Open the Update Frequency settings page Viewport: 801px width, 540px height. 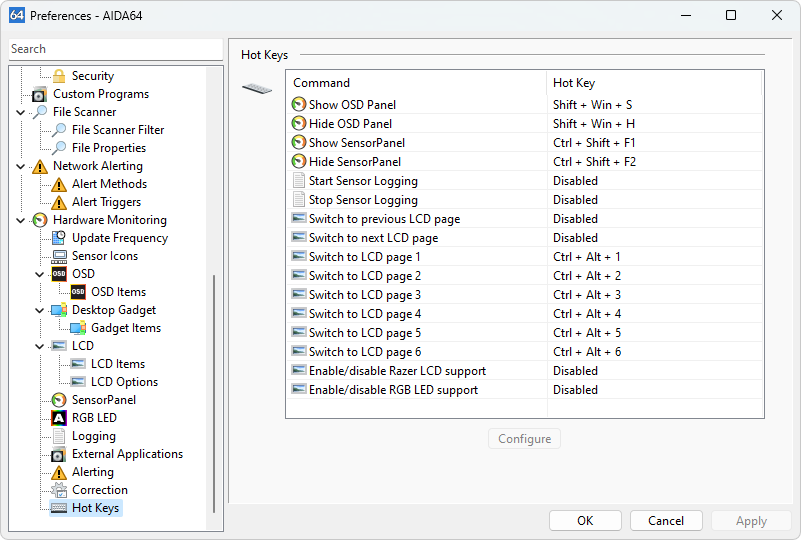tap(119, 238)
